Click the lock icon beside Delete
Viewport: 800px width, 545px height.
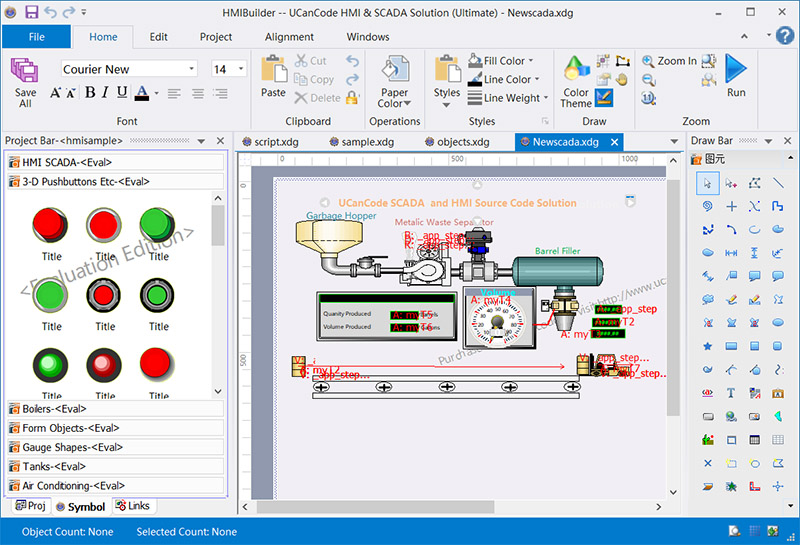(352, 97)
